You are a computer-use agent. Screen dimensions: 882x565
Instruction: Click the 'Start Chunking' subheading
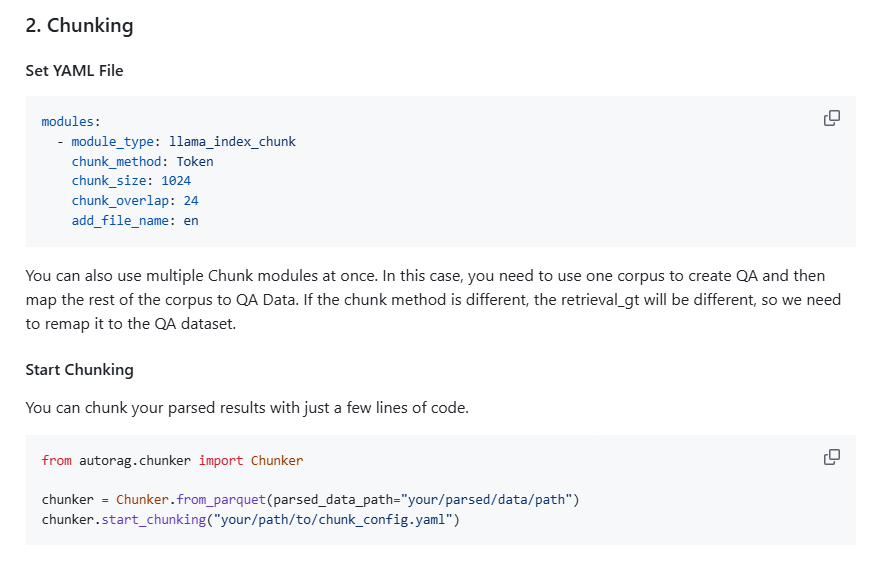pos(79,370)
